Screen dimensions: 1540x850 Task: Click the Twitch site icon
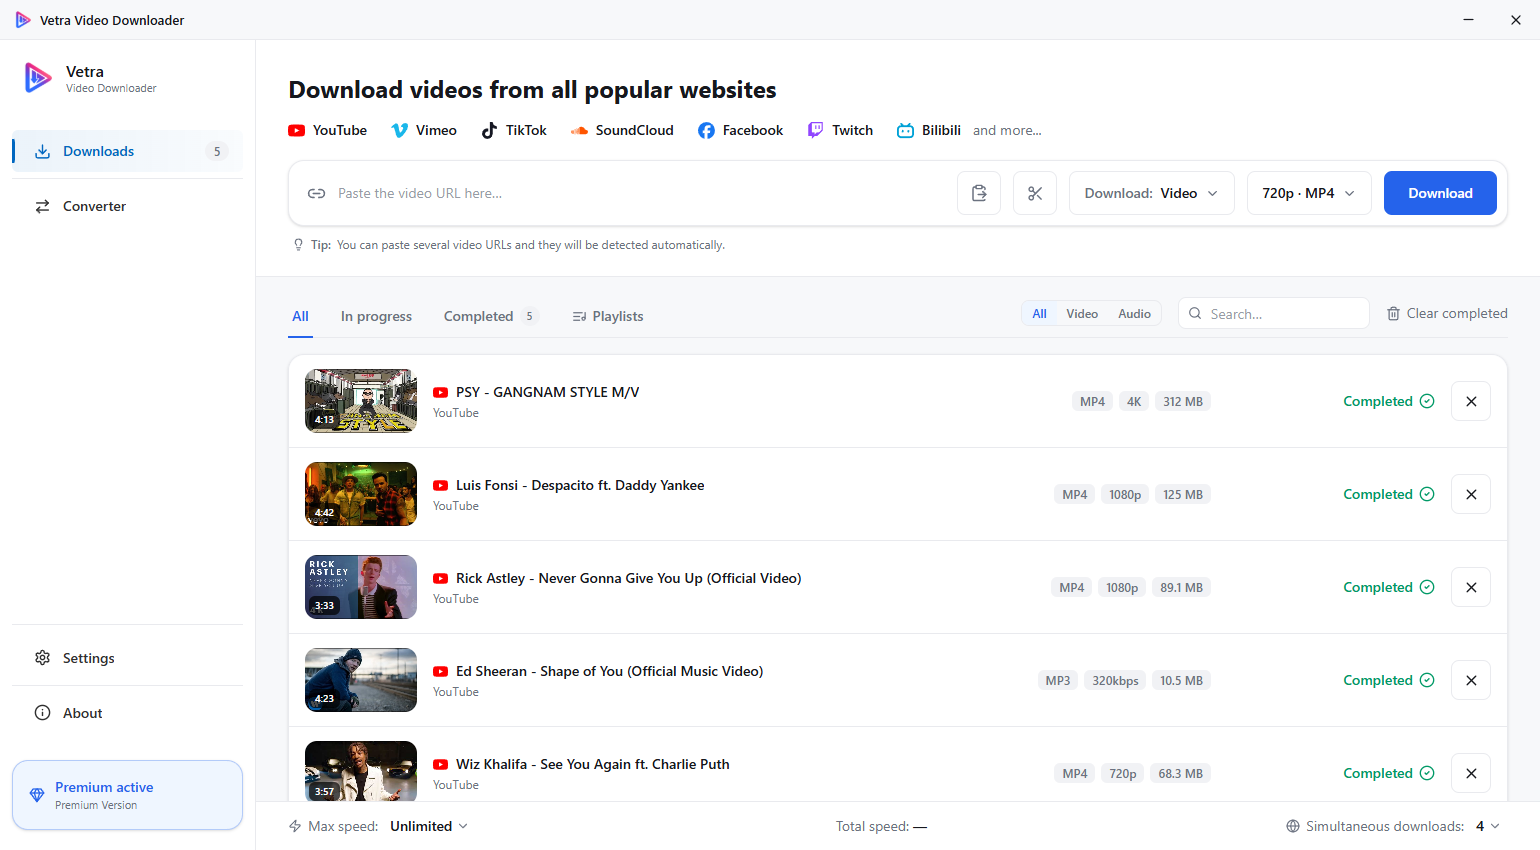coord(816,130)
